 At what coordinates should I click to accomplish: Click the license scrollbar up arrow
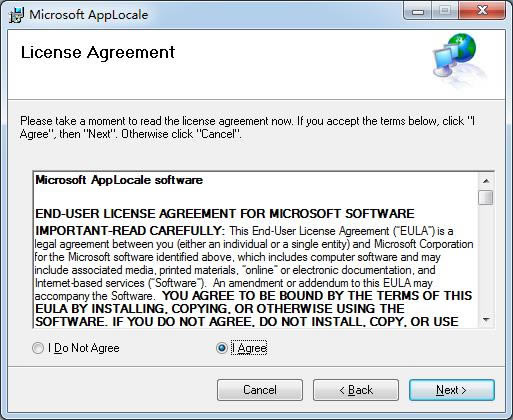(x=486, y=181)
